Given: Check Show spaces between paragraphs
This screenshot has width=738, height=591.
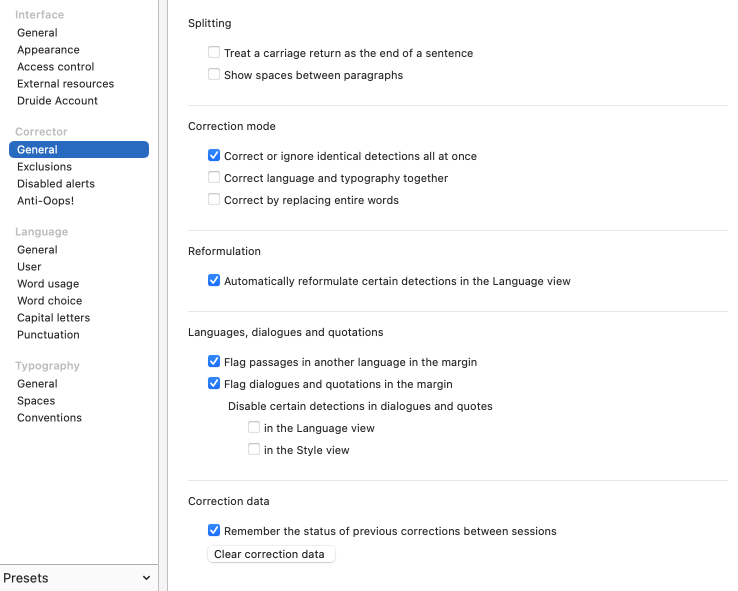Looking at the screenshot, I should [214, 75].
